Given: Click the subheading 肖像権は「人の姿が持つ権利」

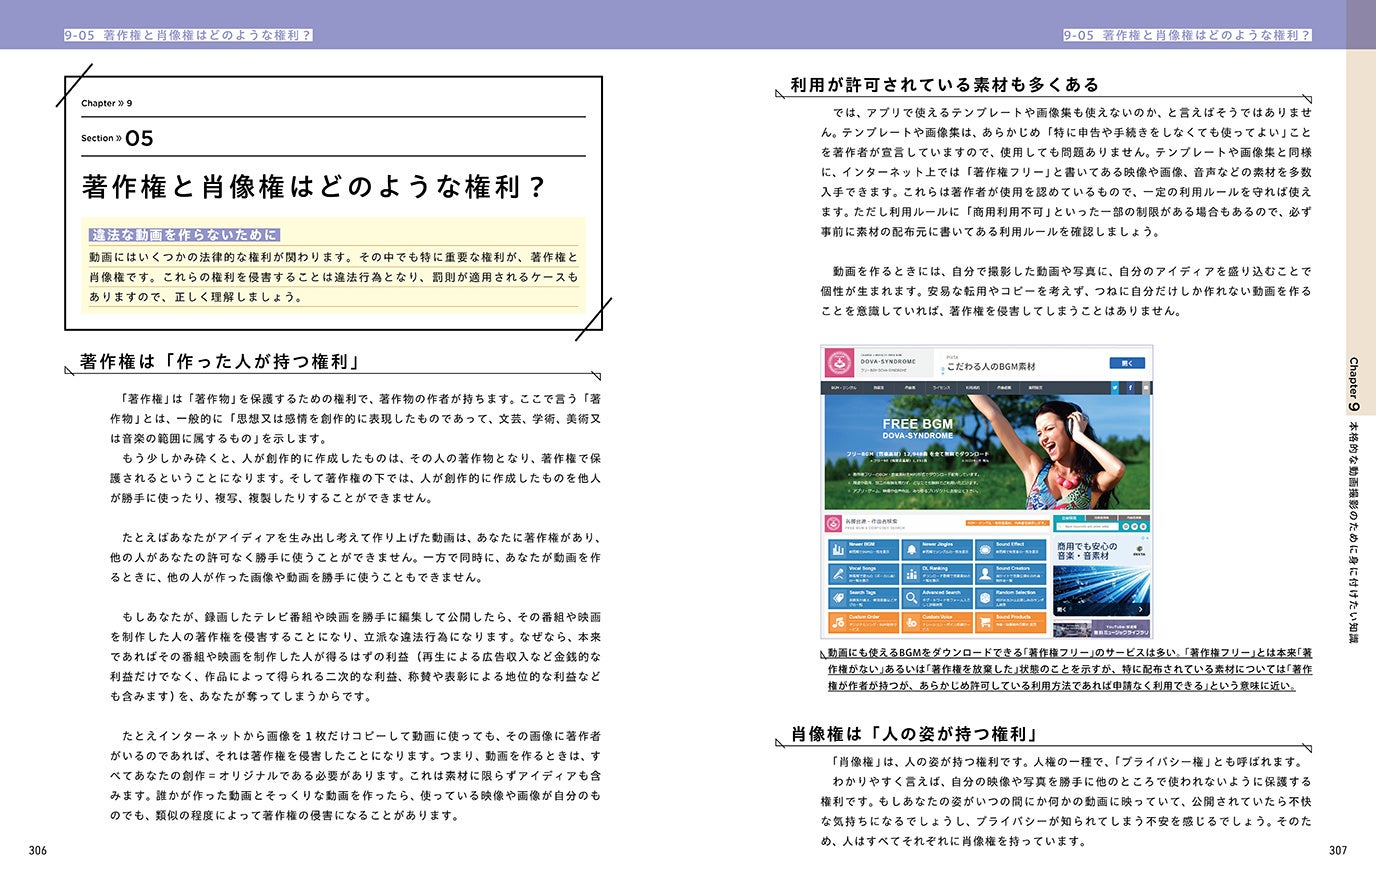Looking at the screenshot, I should coord(914,734).
